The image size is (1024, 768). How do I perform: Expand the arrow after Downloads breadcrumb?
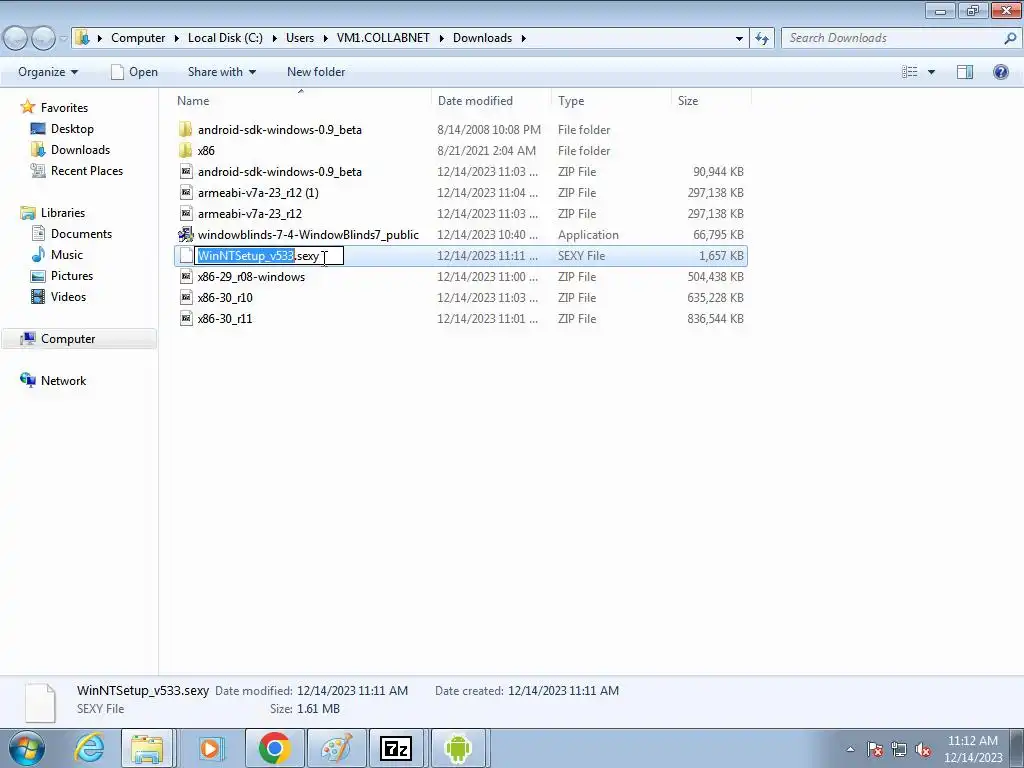(x=524, y=38)
